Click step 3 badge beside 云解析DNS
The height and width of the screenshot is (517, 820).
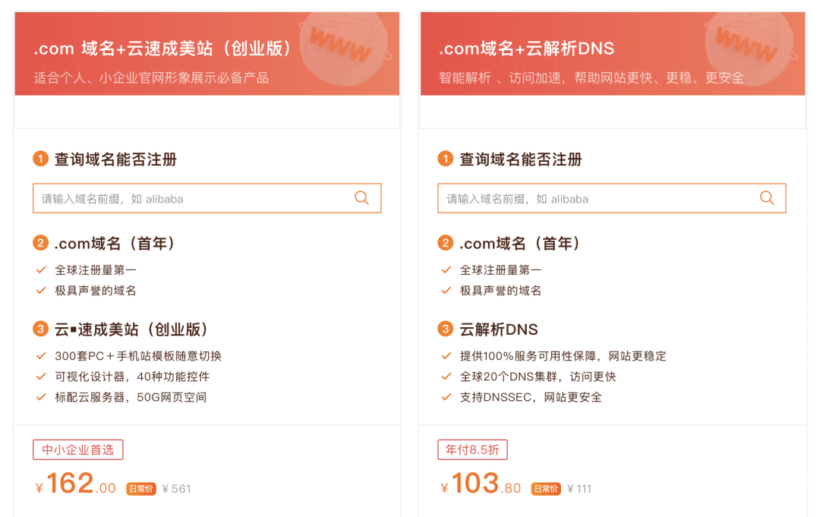tap(446, 329)
